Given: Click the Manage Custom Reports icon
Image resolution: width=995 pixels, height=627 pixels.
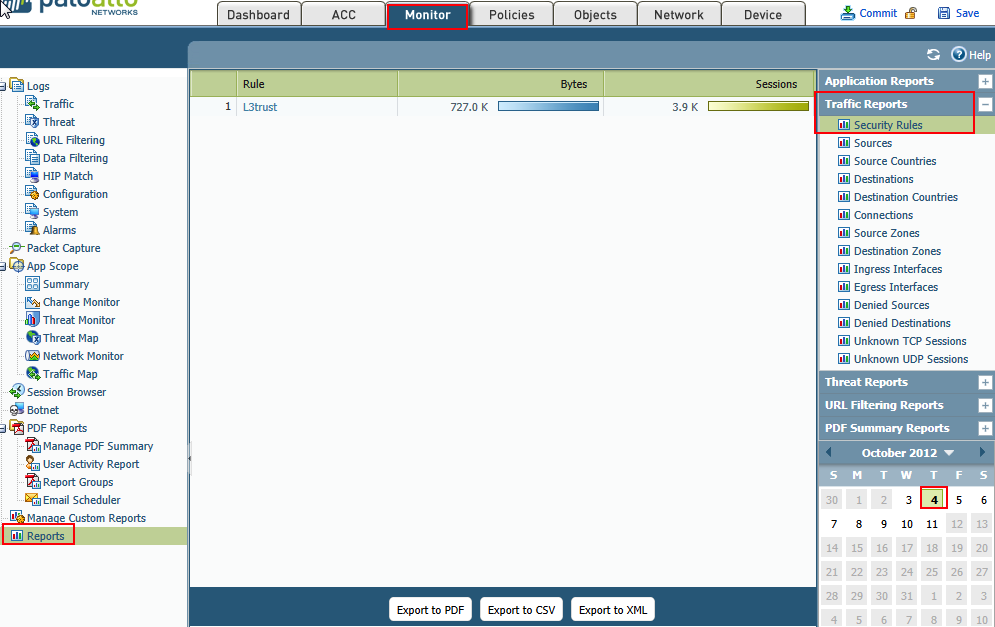Looking at the screenshot, I should point(17,517).
